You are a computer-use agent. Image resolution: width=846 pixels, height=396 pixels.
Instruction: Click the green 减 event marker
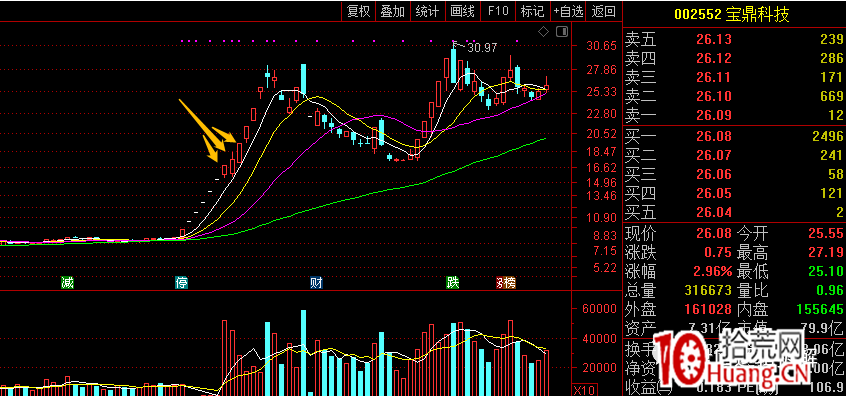pyautogui.click(x=67, y=282)
